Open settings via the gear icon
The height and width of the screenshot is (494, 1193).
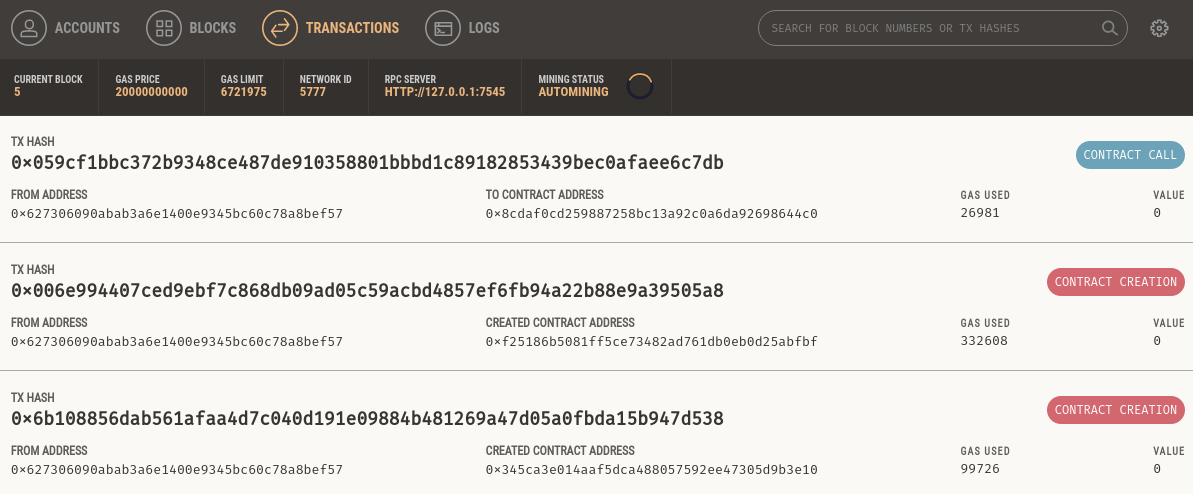(x=1159, y=28)
